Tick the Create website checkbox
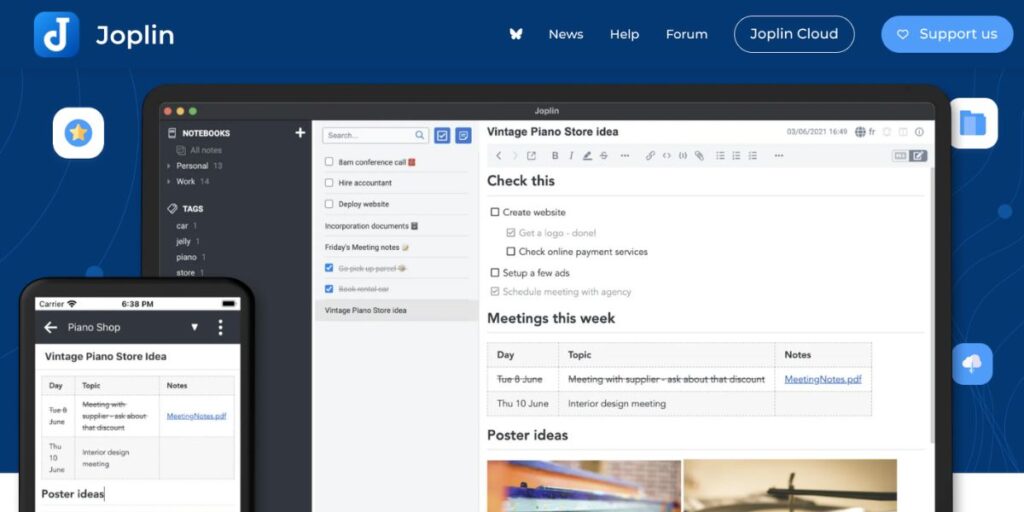1024x512 pixels. (495, 212)
